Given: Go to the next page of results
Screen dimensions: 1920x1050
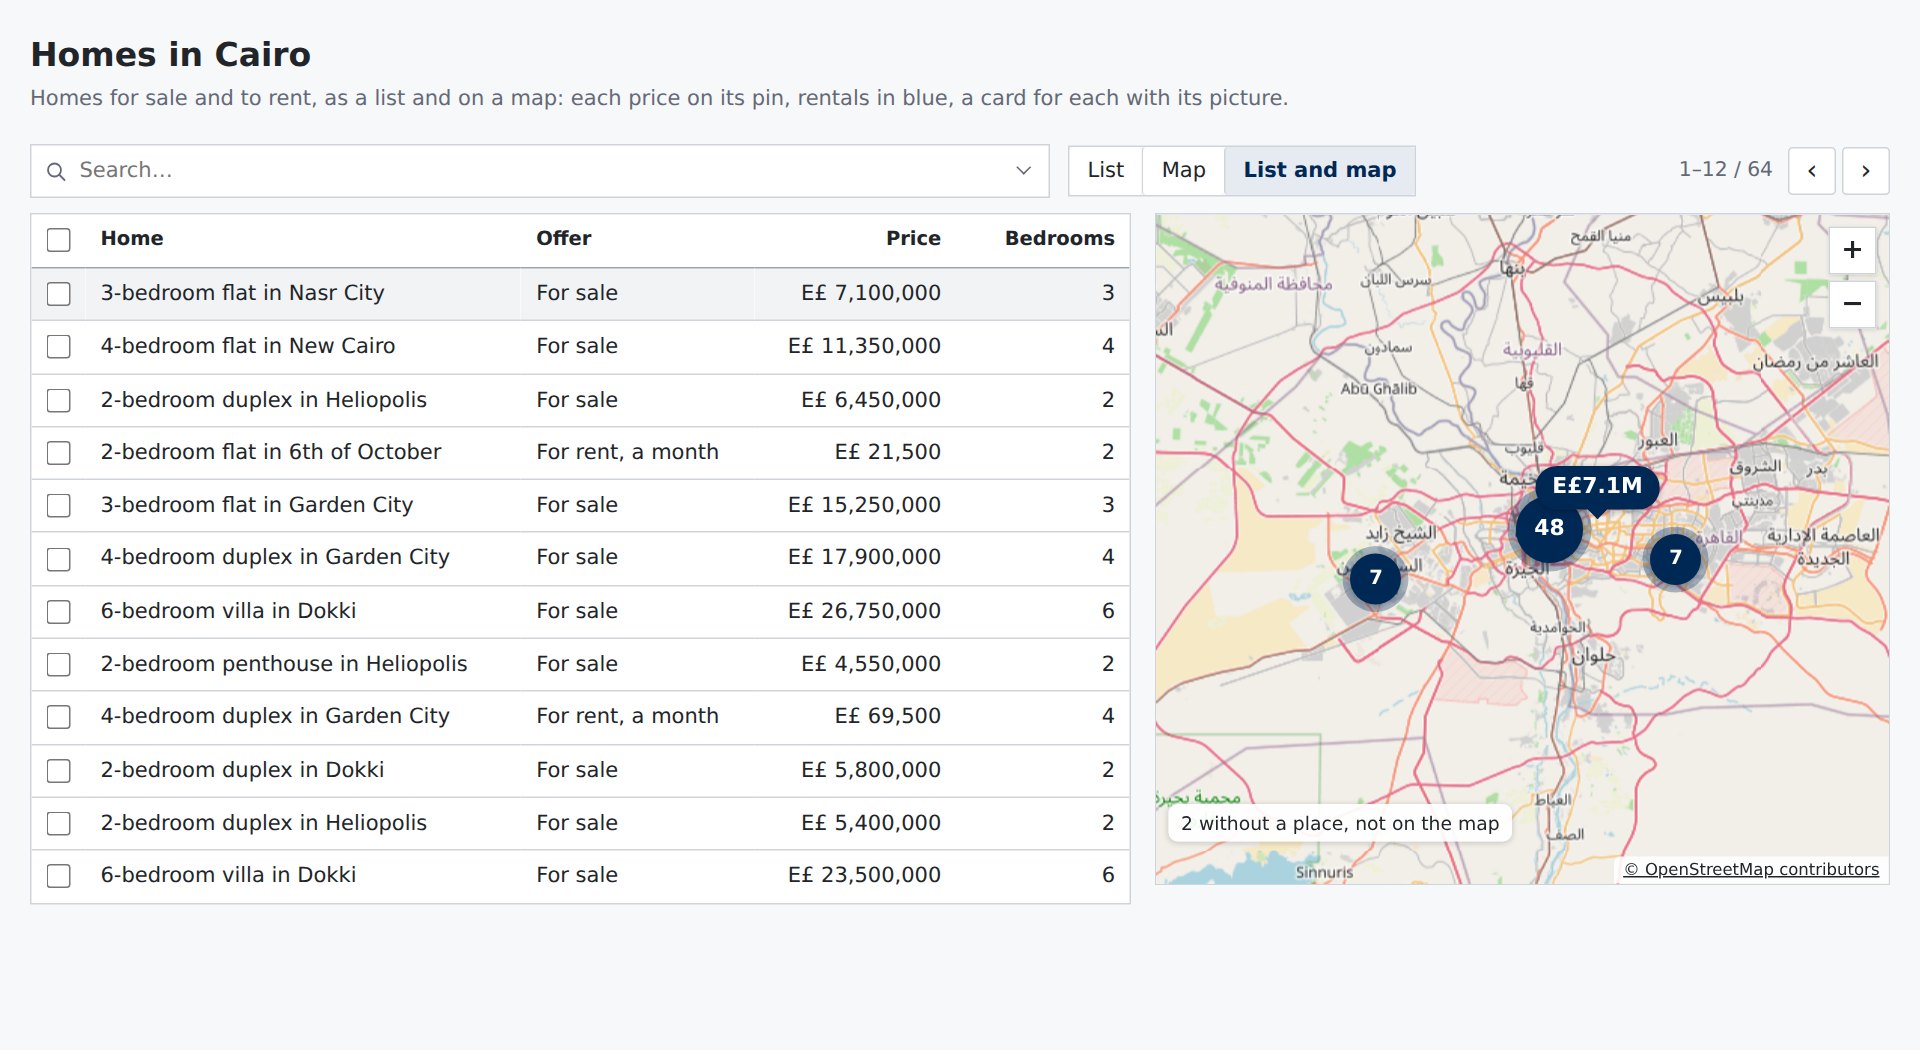Looking at the screenshot, I should point(1866,171).
